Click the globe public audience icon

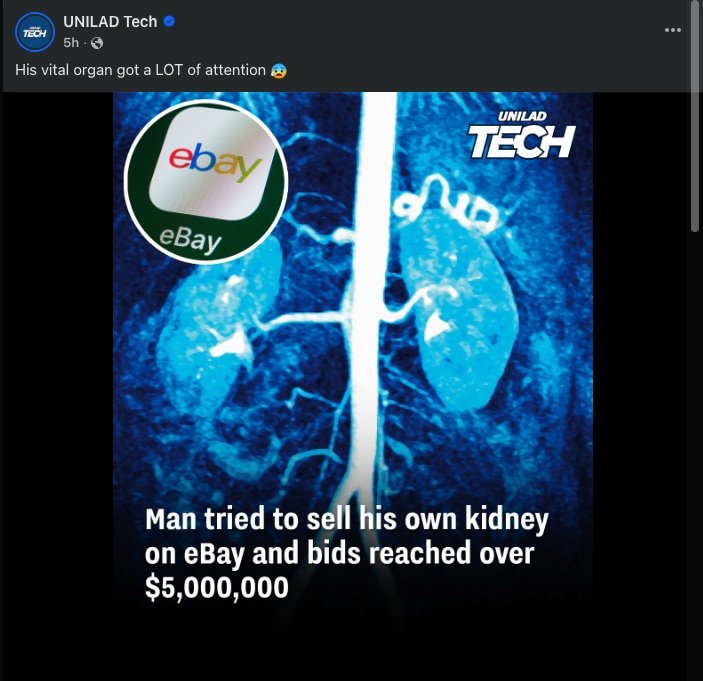tap(97, 43)
